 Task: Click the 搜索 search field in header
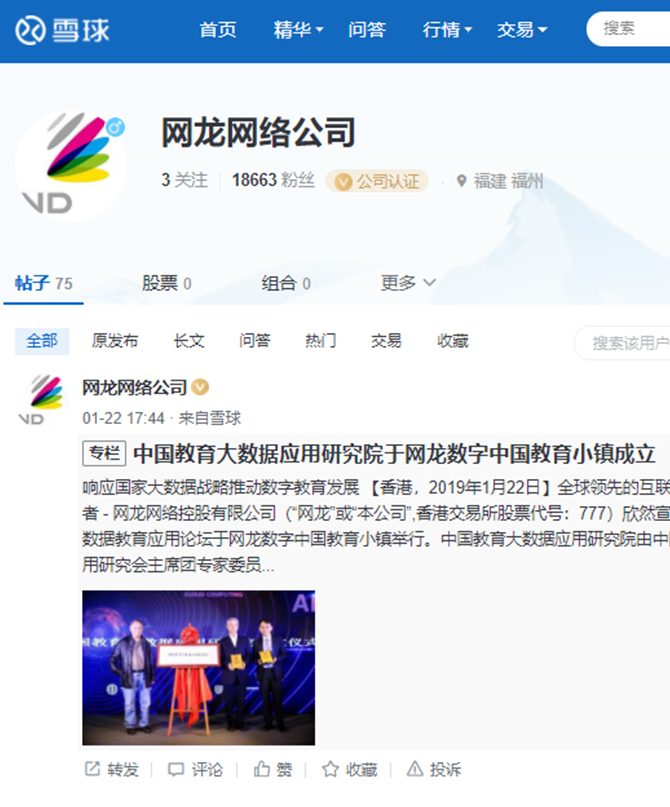tap(628, 29)
